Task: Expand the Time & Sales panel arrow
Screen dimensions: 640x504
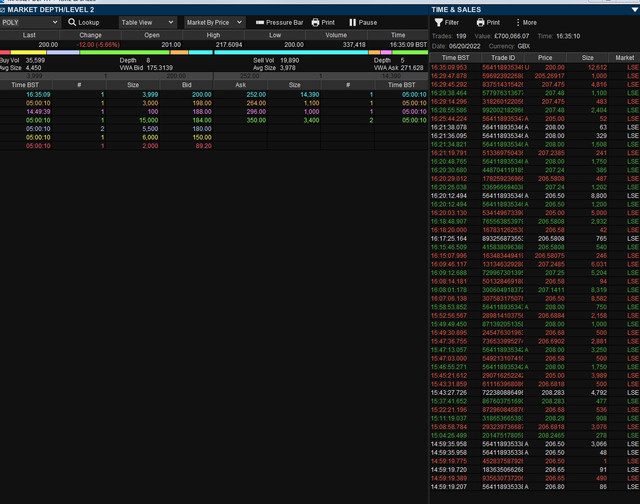Action: (635, 9)
